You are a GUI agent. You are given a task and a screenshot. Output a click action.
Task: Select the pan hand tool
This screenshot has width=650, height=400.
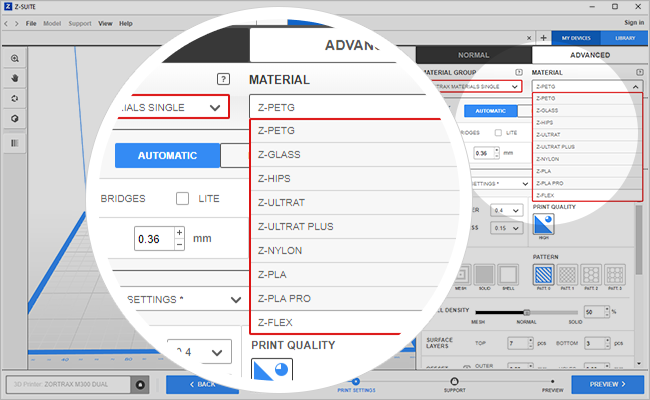coord(15,78)
